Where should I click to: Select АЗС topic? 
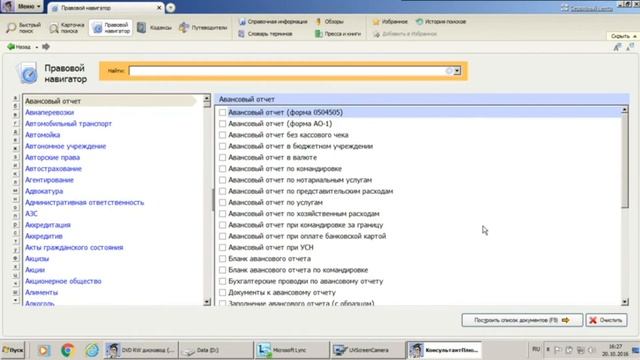click(x=31, y=213)
